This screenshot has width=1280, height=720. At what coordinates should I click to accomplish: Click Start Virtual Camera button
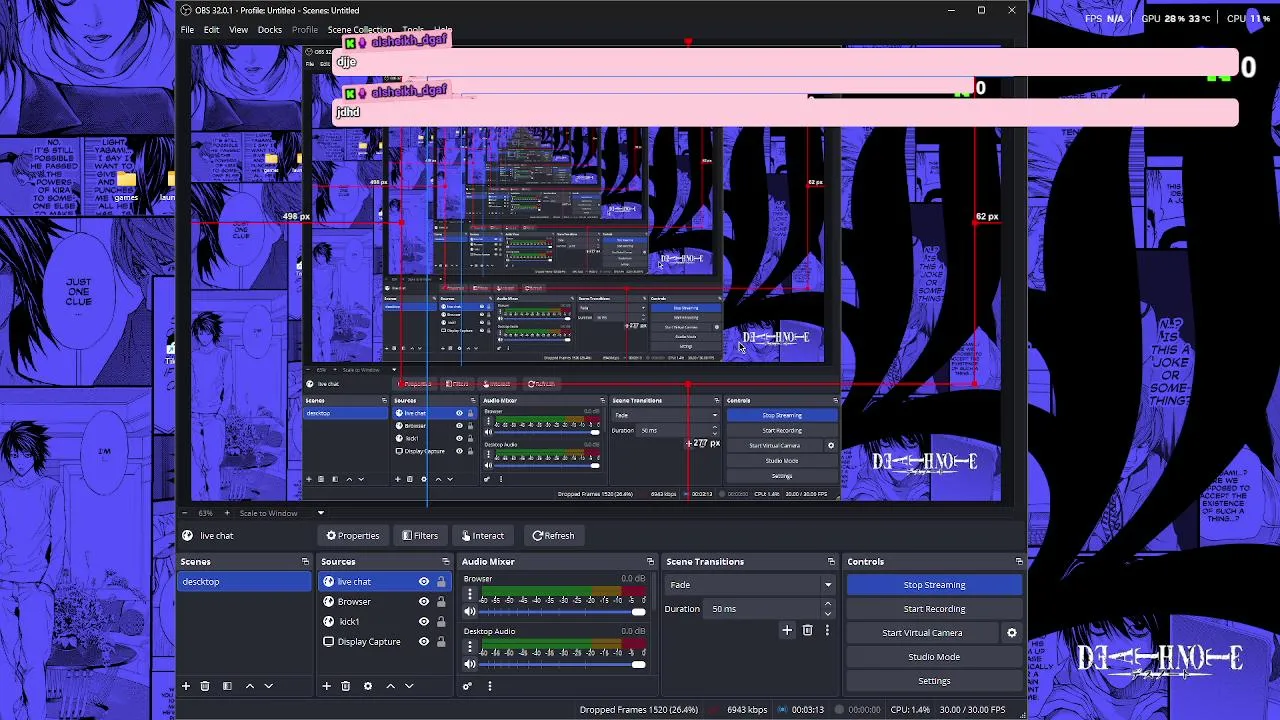(922, 633)
